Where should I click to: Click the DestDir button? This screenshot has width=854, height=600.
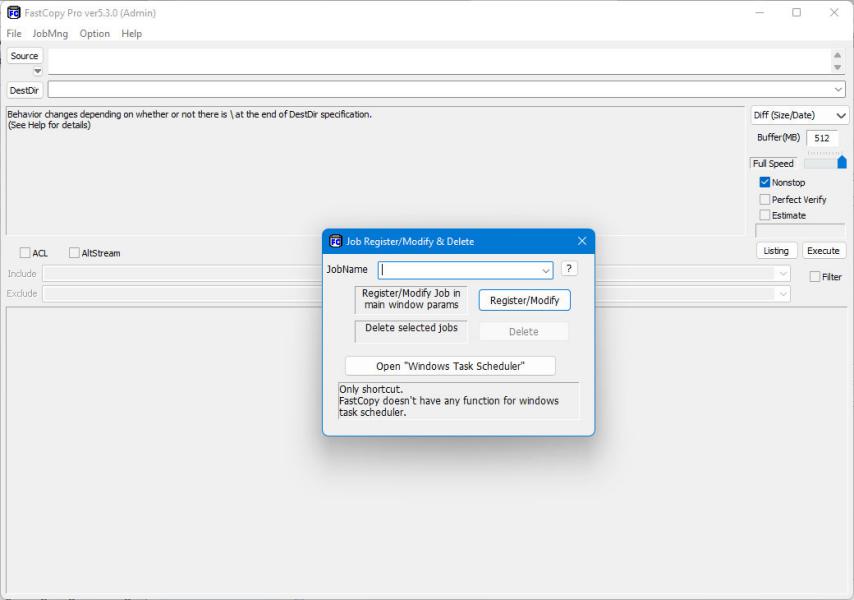pyautogui.click(x=25, y=90)
